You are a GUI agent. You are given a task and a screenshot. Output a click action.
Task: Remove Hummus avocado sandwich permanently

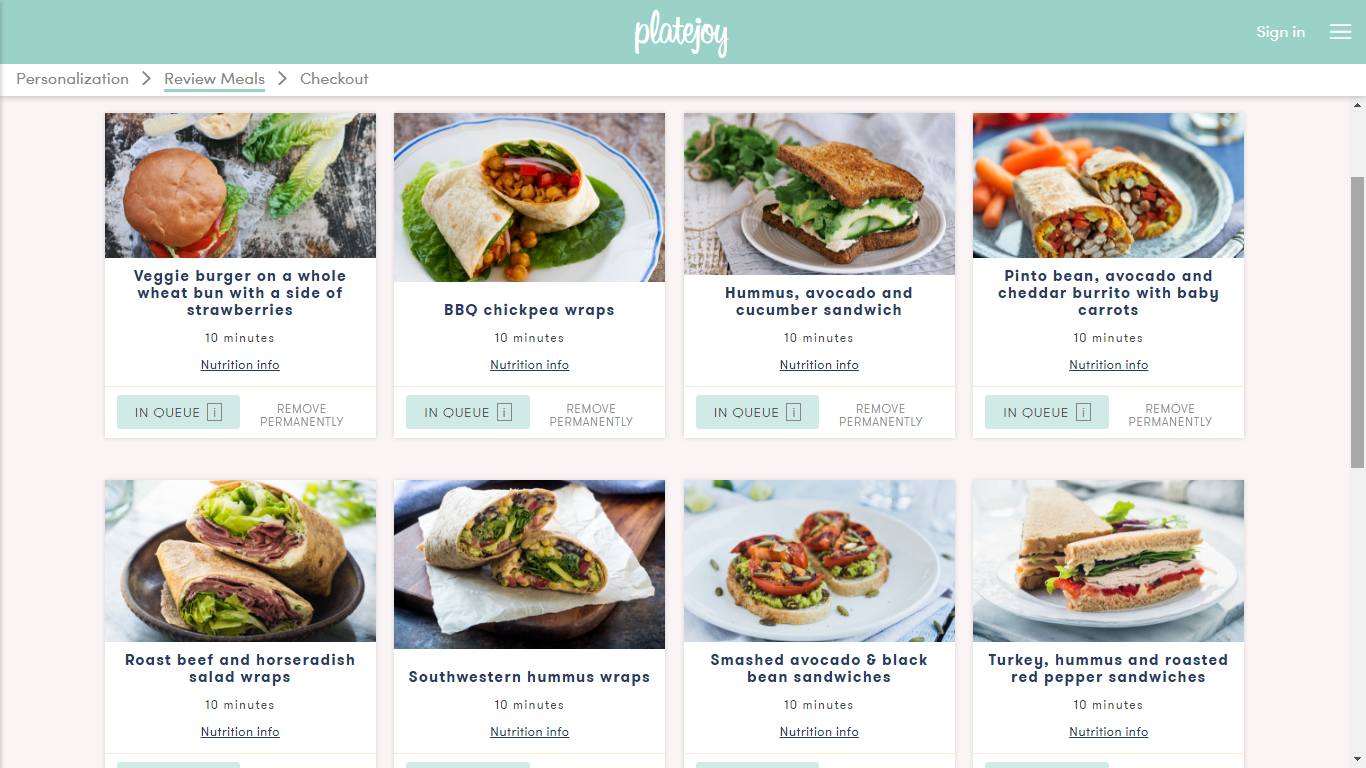[x=880, y=415]
